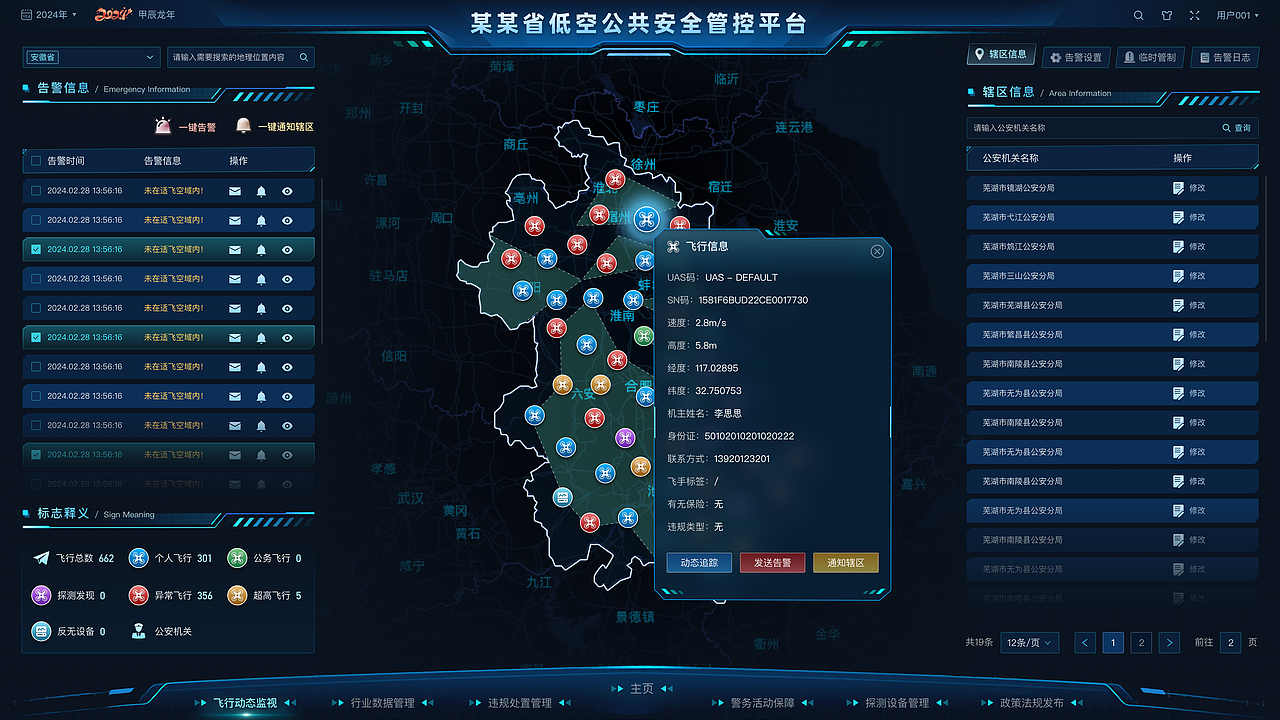Click the 超高飞行 orange drone legend icon
The width and height of the screenshot is (1280, 720).
click(x=237, y=595)
